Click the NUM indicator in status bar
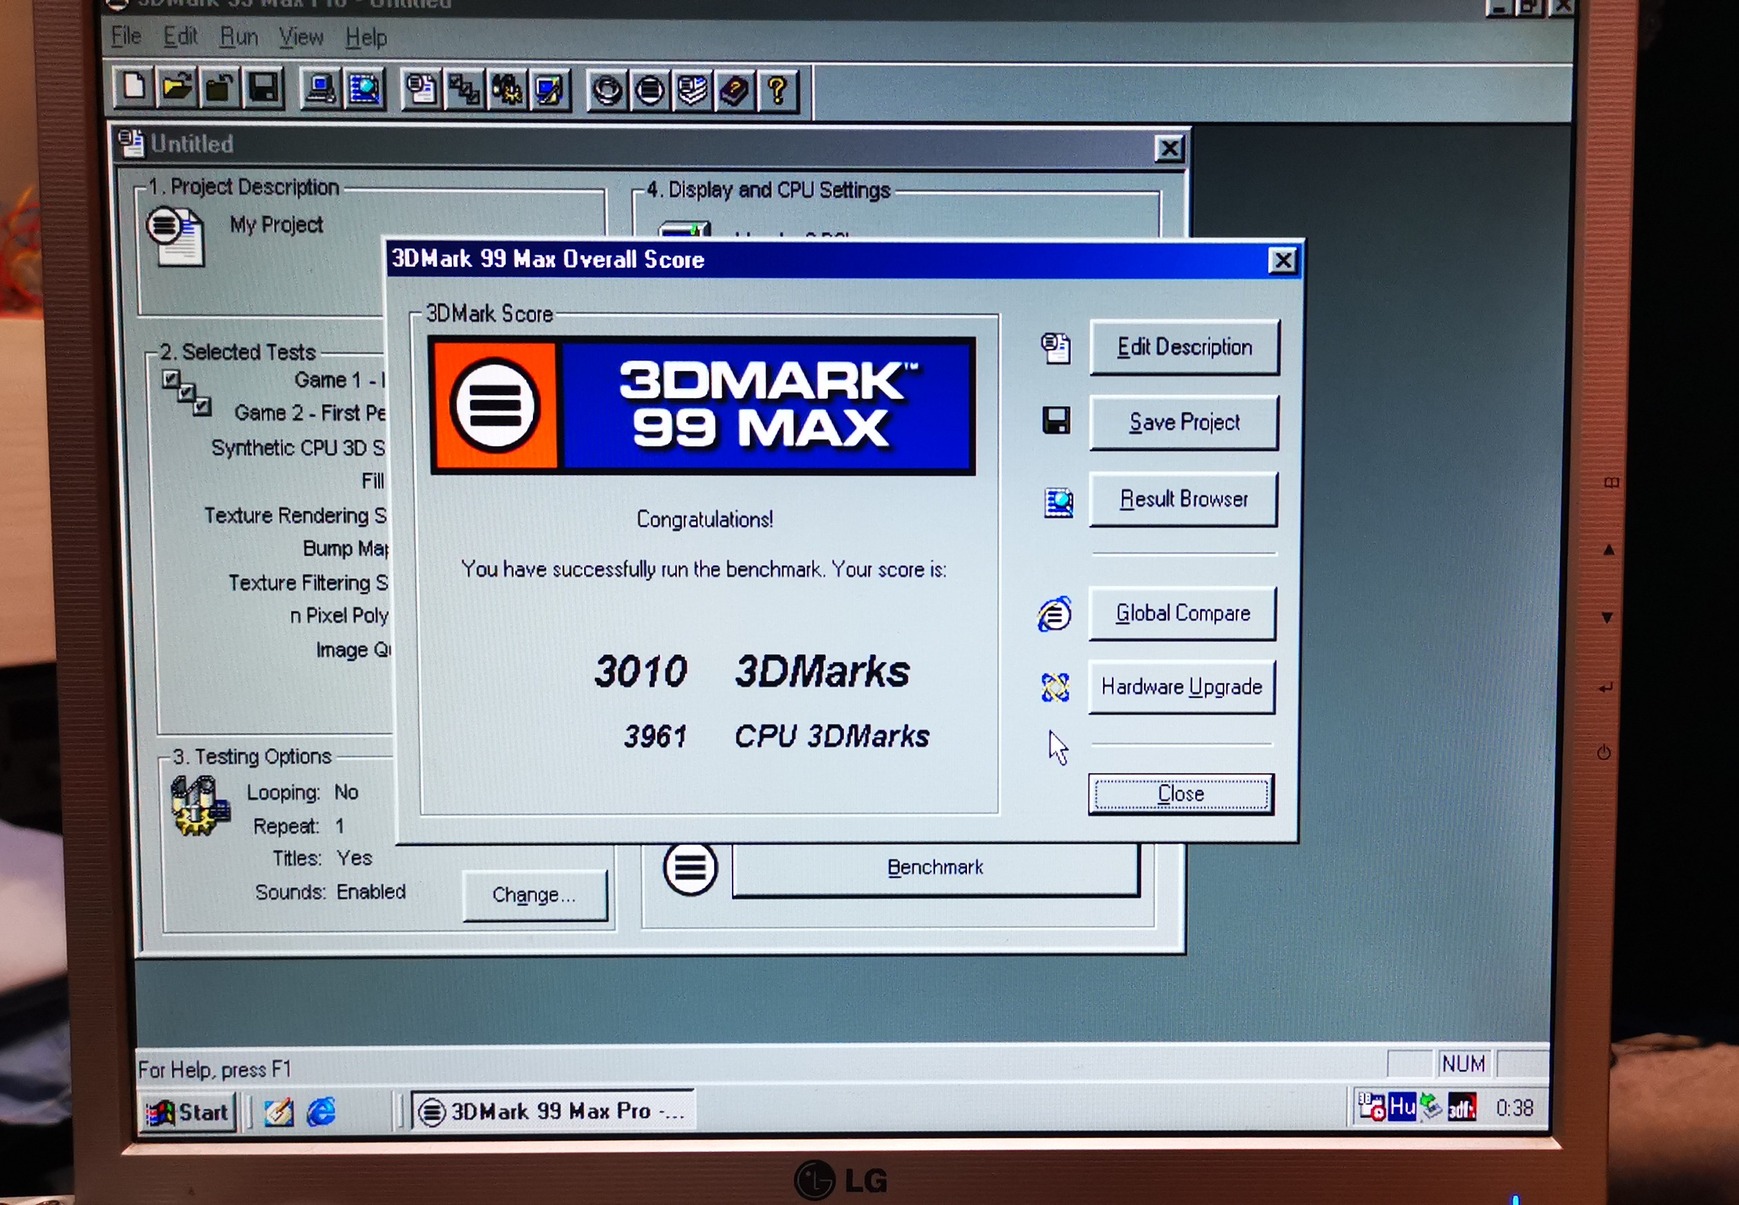Viewport: 1739px width, 1205px height. (x=1463, y=1064)
